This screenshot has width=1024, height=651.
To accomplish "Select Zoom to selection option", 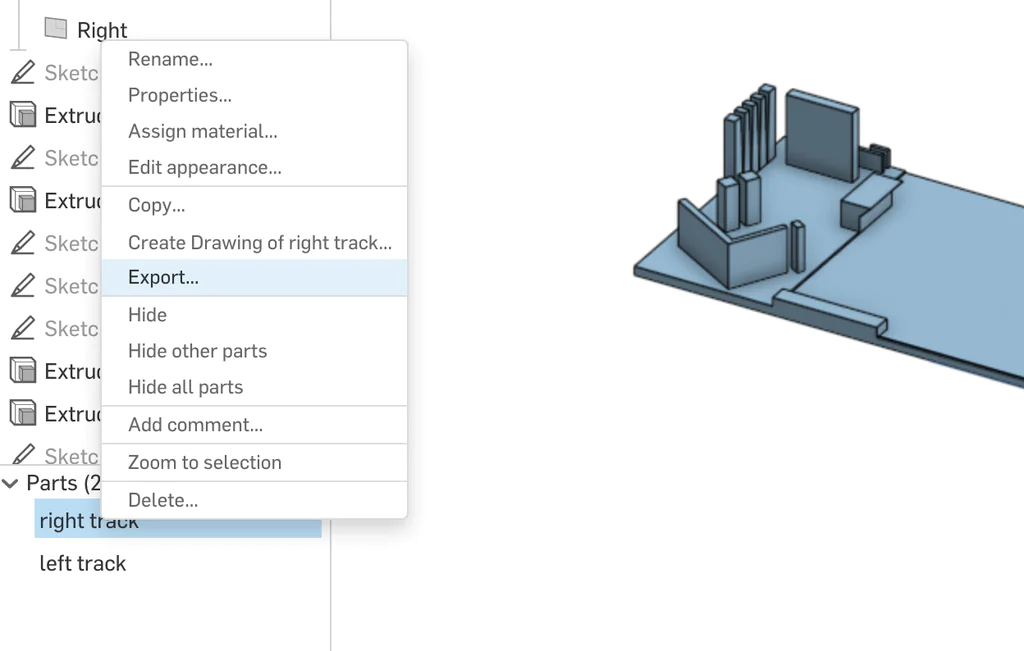I will (254, 462).
